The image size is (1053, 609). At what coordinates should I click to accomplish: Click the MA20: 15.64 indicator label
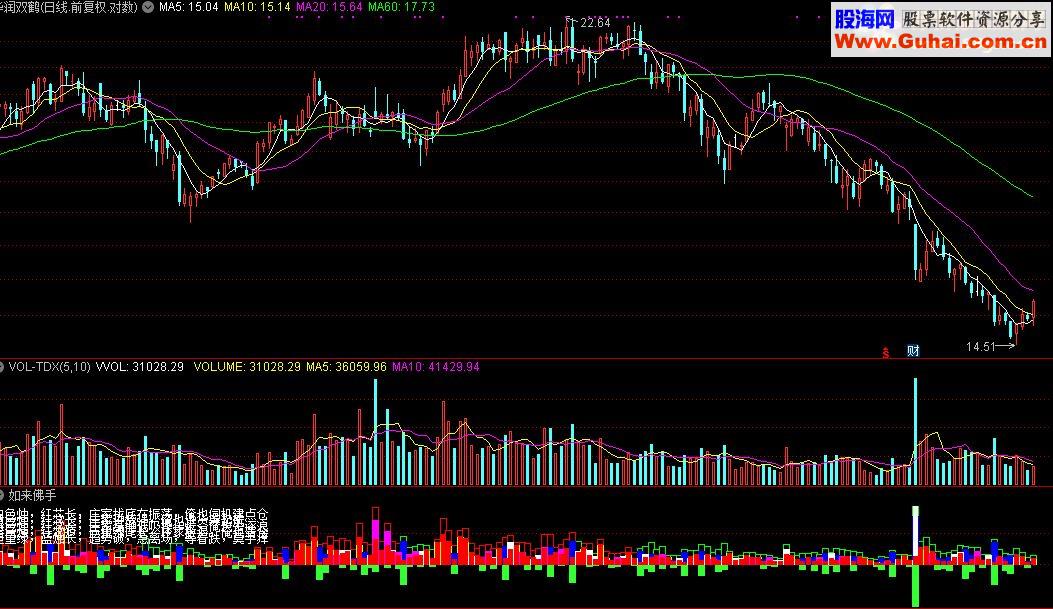329,7
